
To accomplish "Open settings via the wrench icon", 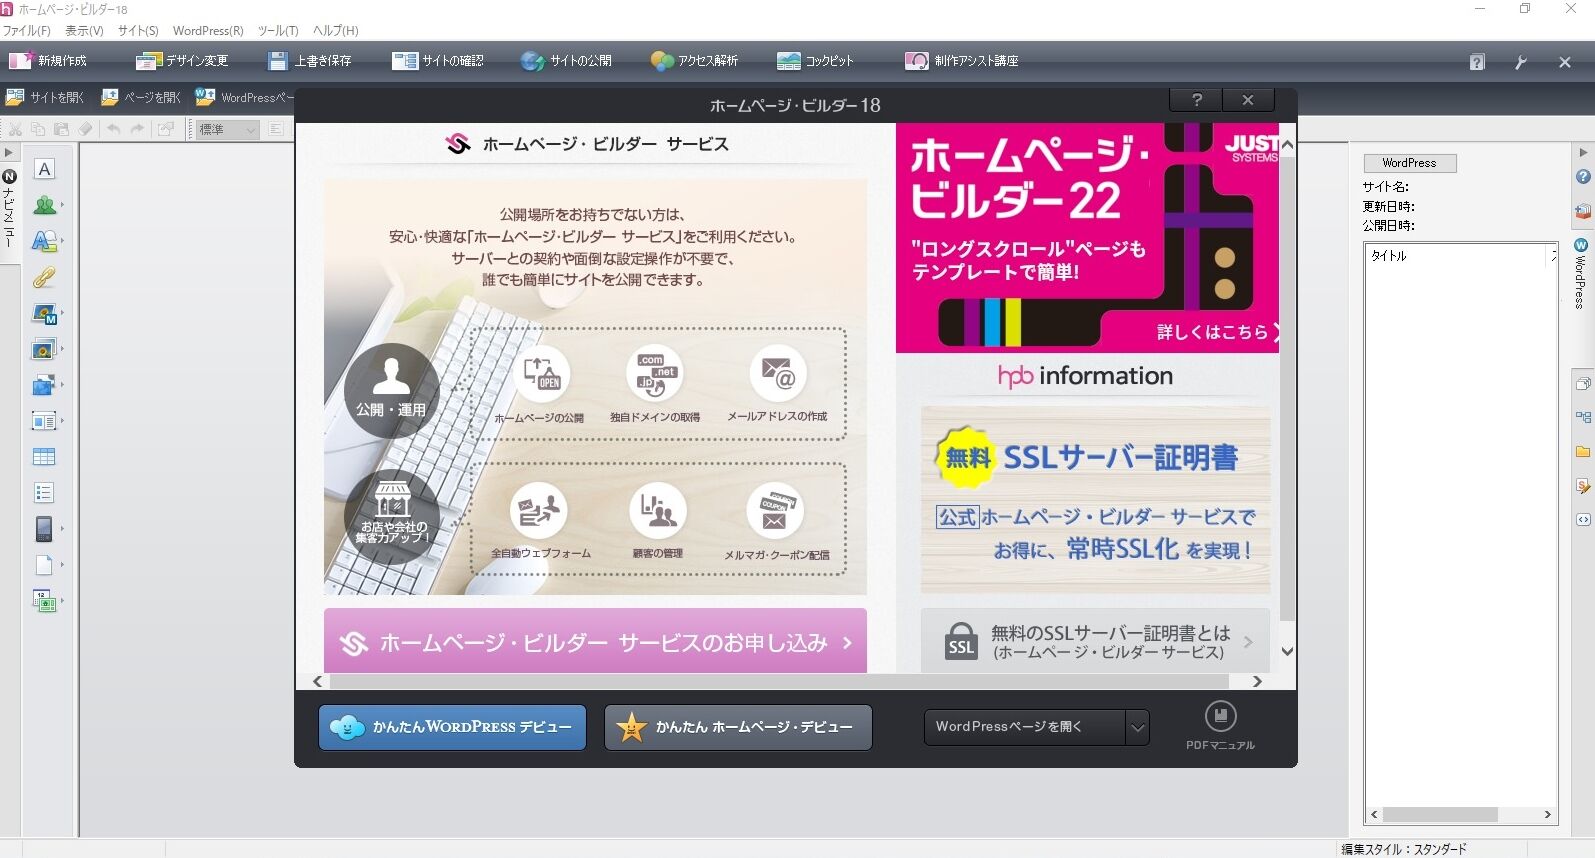I will 1521,62.
